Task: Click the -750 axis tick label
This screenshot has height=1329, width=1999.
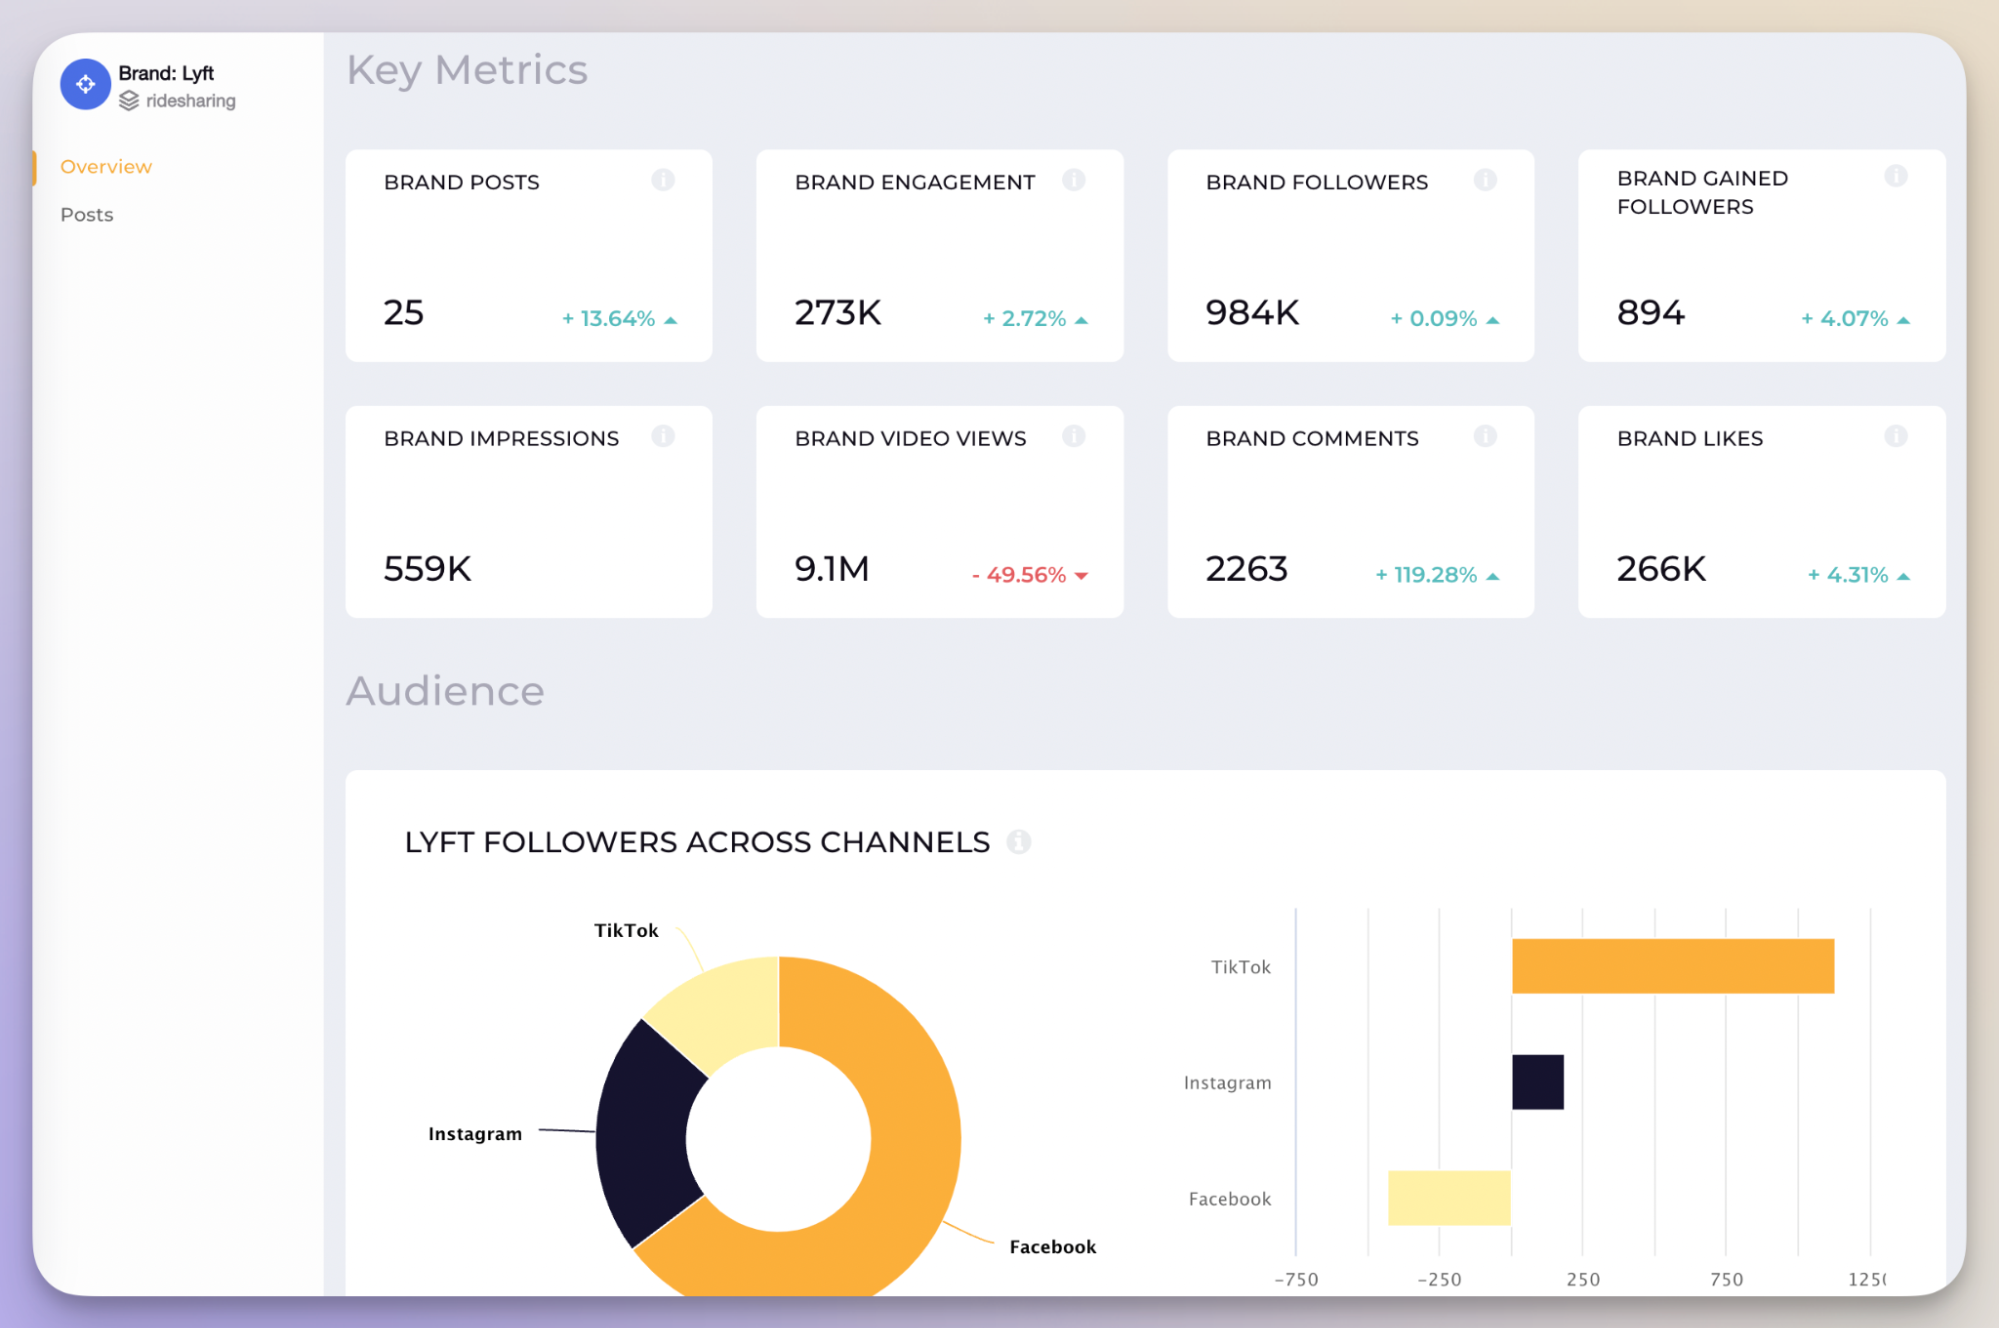Action: [1296, 1279]
